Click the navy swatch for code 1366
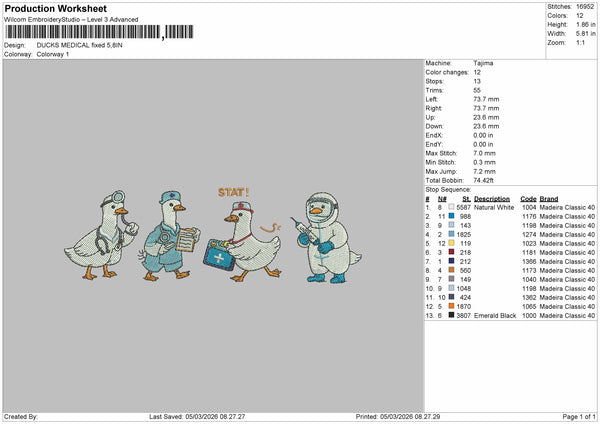 click(451, 261)
